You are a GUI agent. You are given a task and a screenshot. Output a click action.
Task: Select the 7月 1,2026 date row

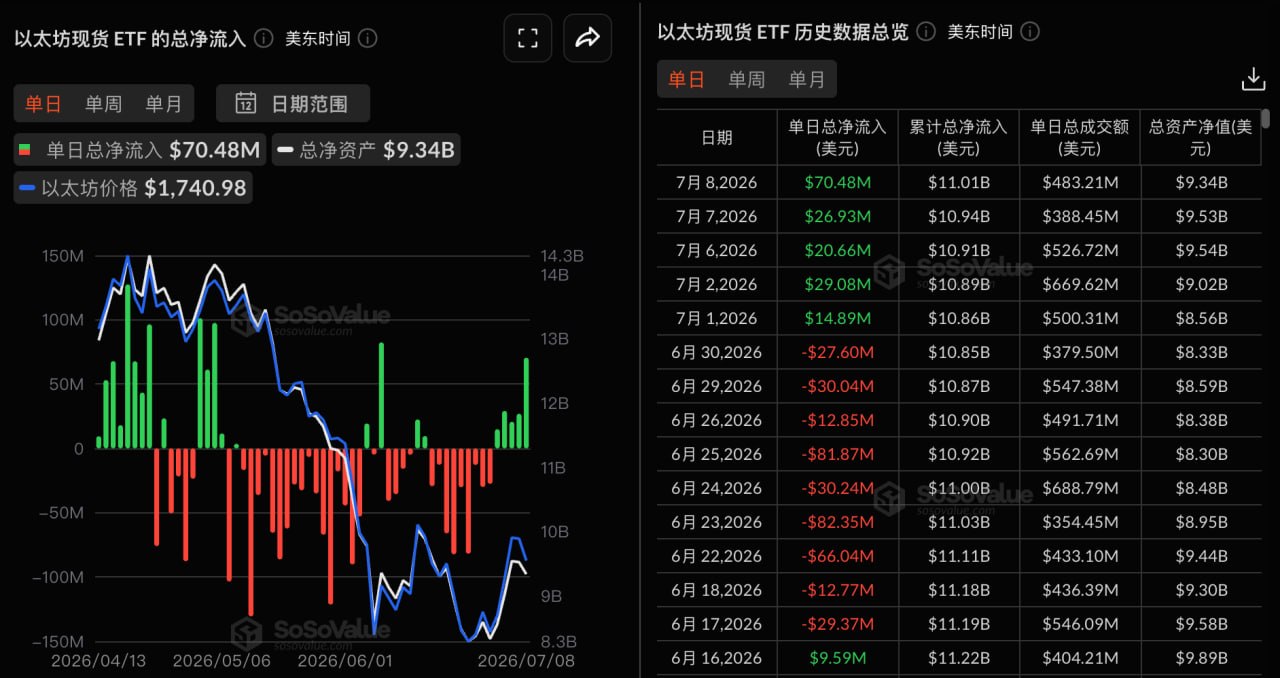click(717, 318)
